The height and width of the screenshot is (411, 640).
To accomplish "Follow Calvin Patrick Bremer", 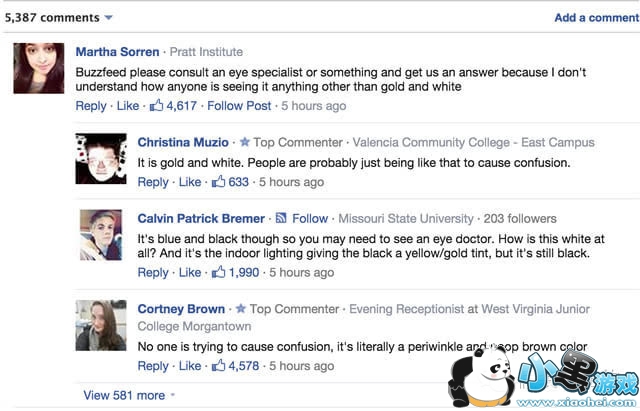I will (x=310, y=218).
